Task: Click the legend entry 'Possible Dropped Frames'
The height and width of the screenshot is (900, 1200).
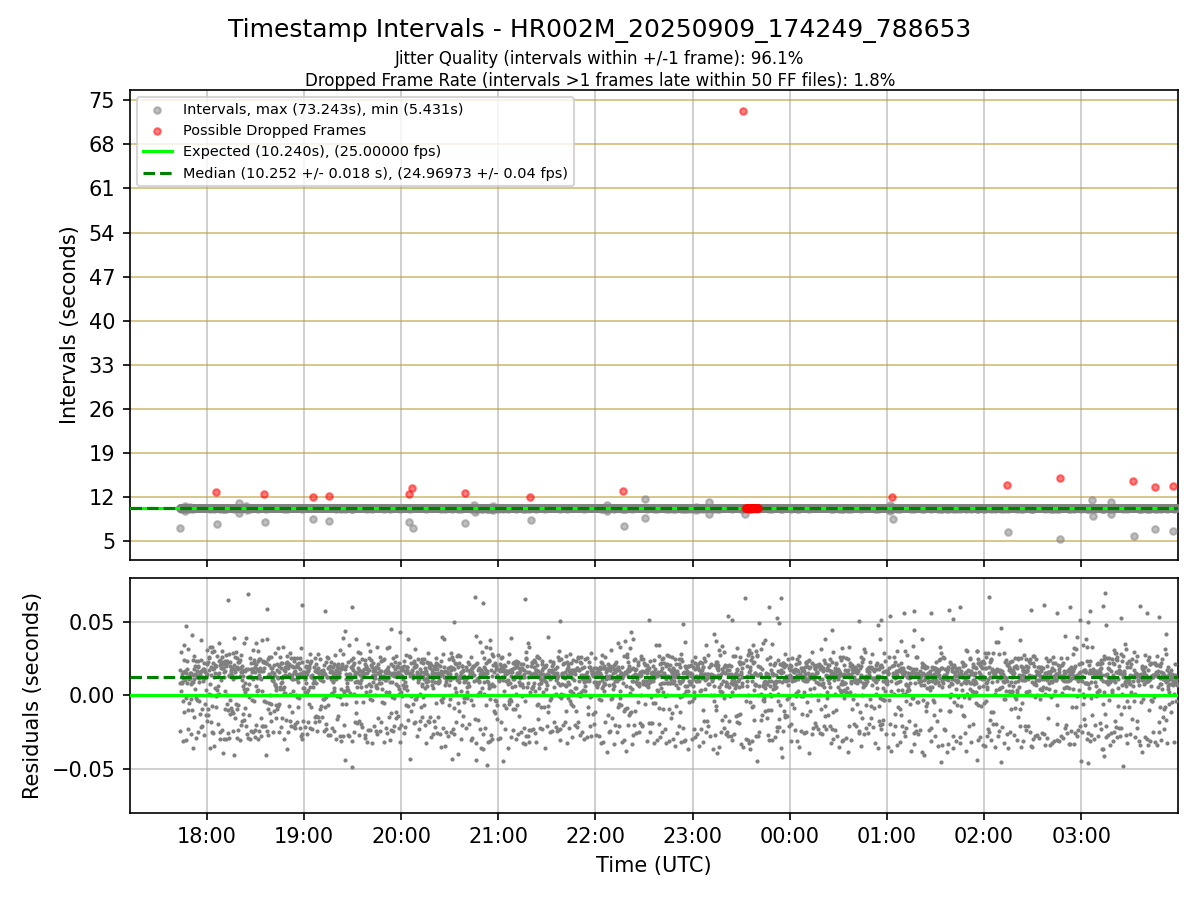Action: (x=274, y=130)
